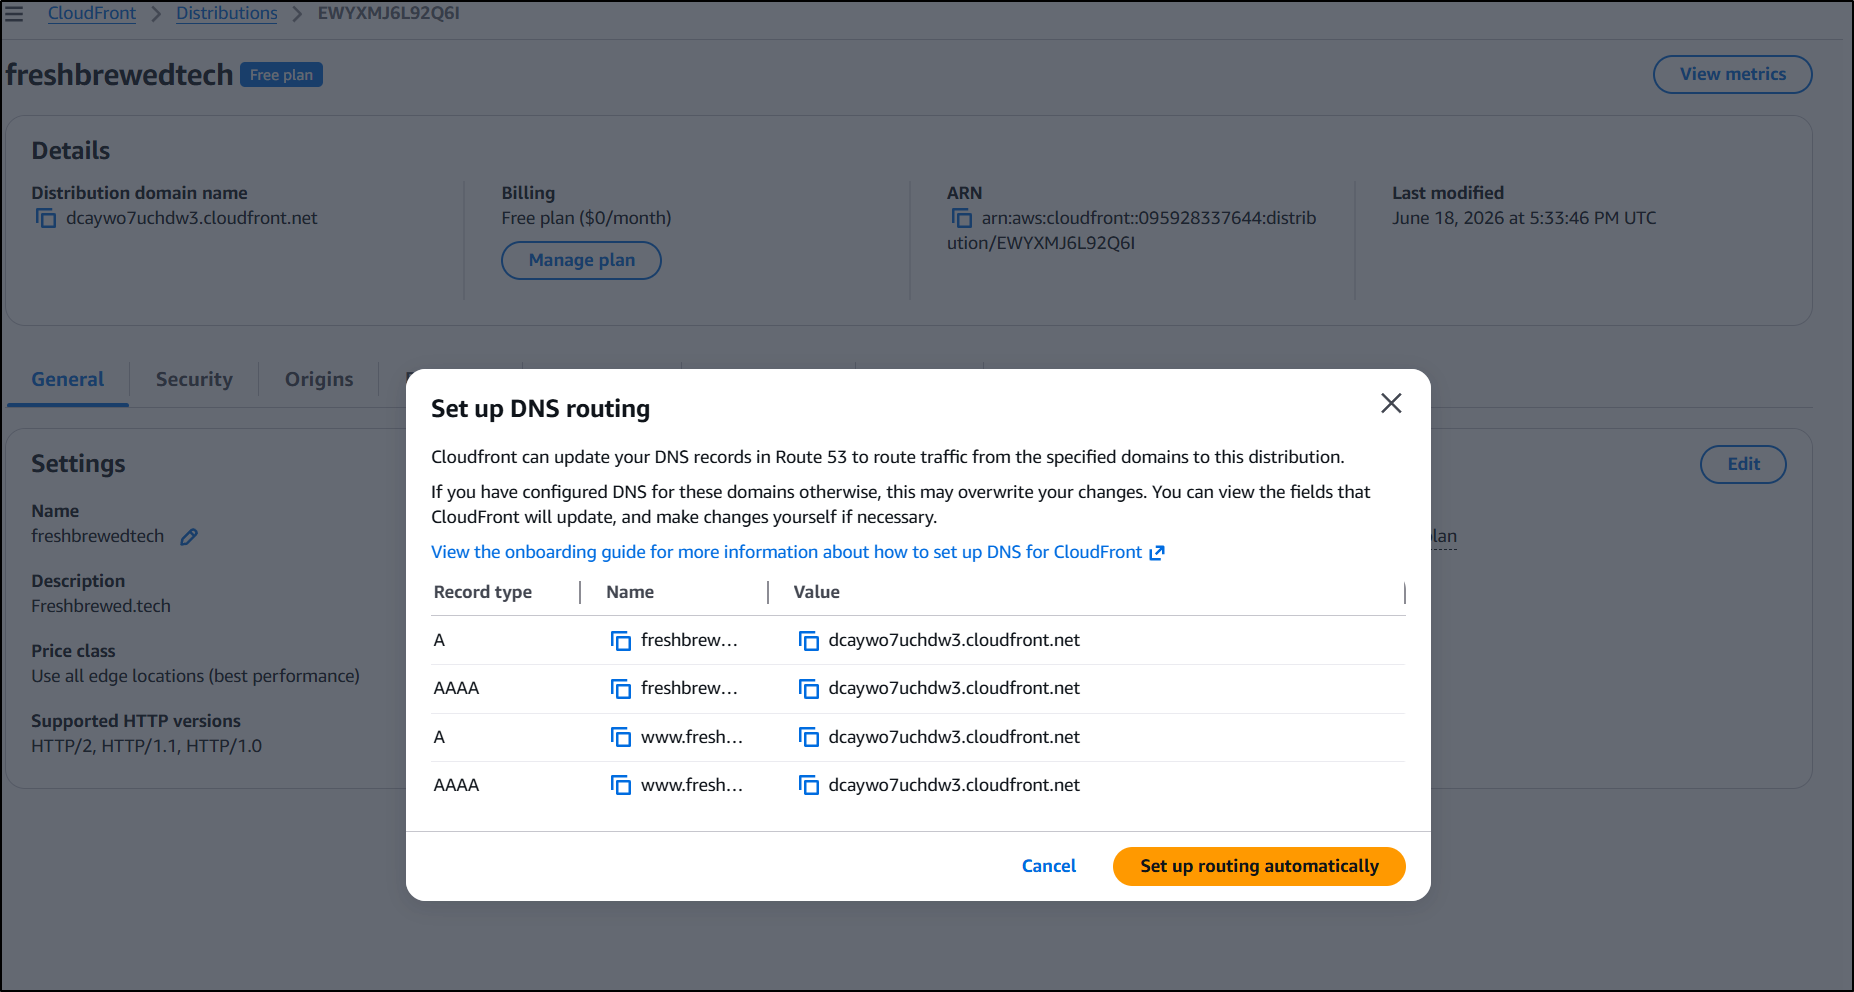The height and width of the screenshot is (992, 1854).
Task: Select the Last modified date text
Action: [x=1524, y=218]
